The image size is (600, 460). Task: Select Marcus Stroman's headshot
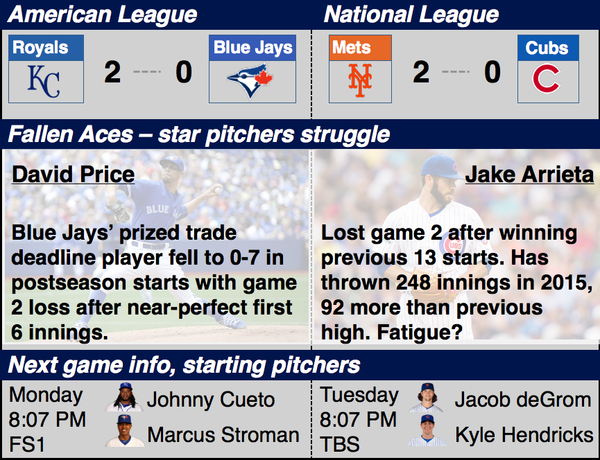(125, 431)
